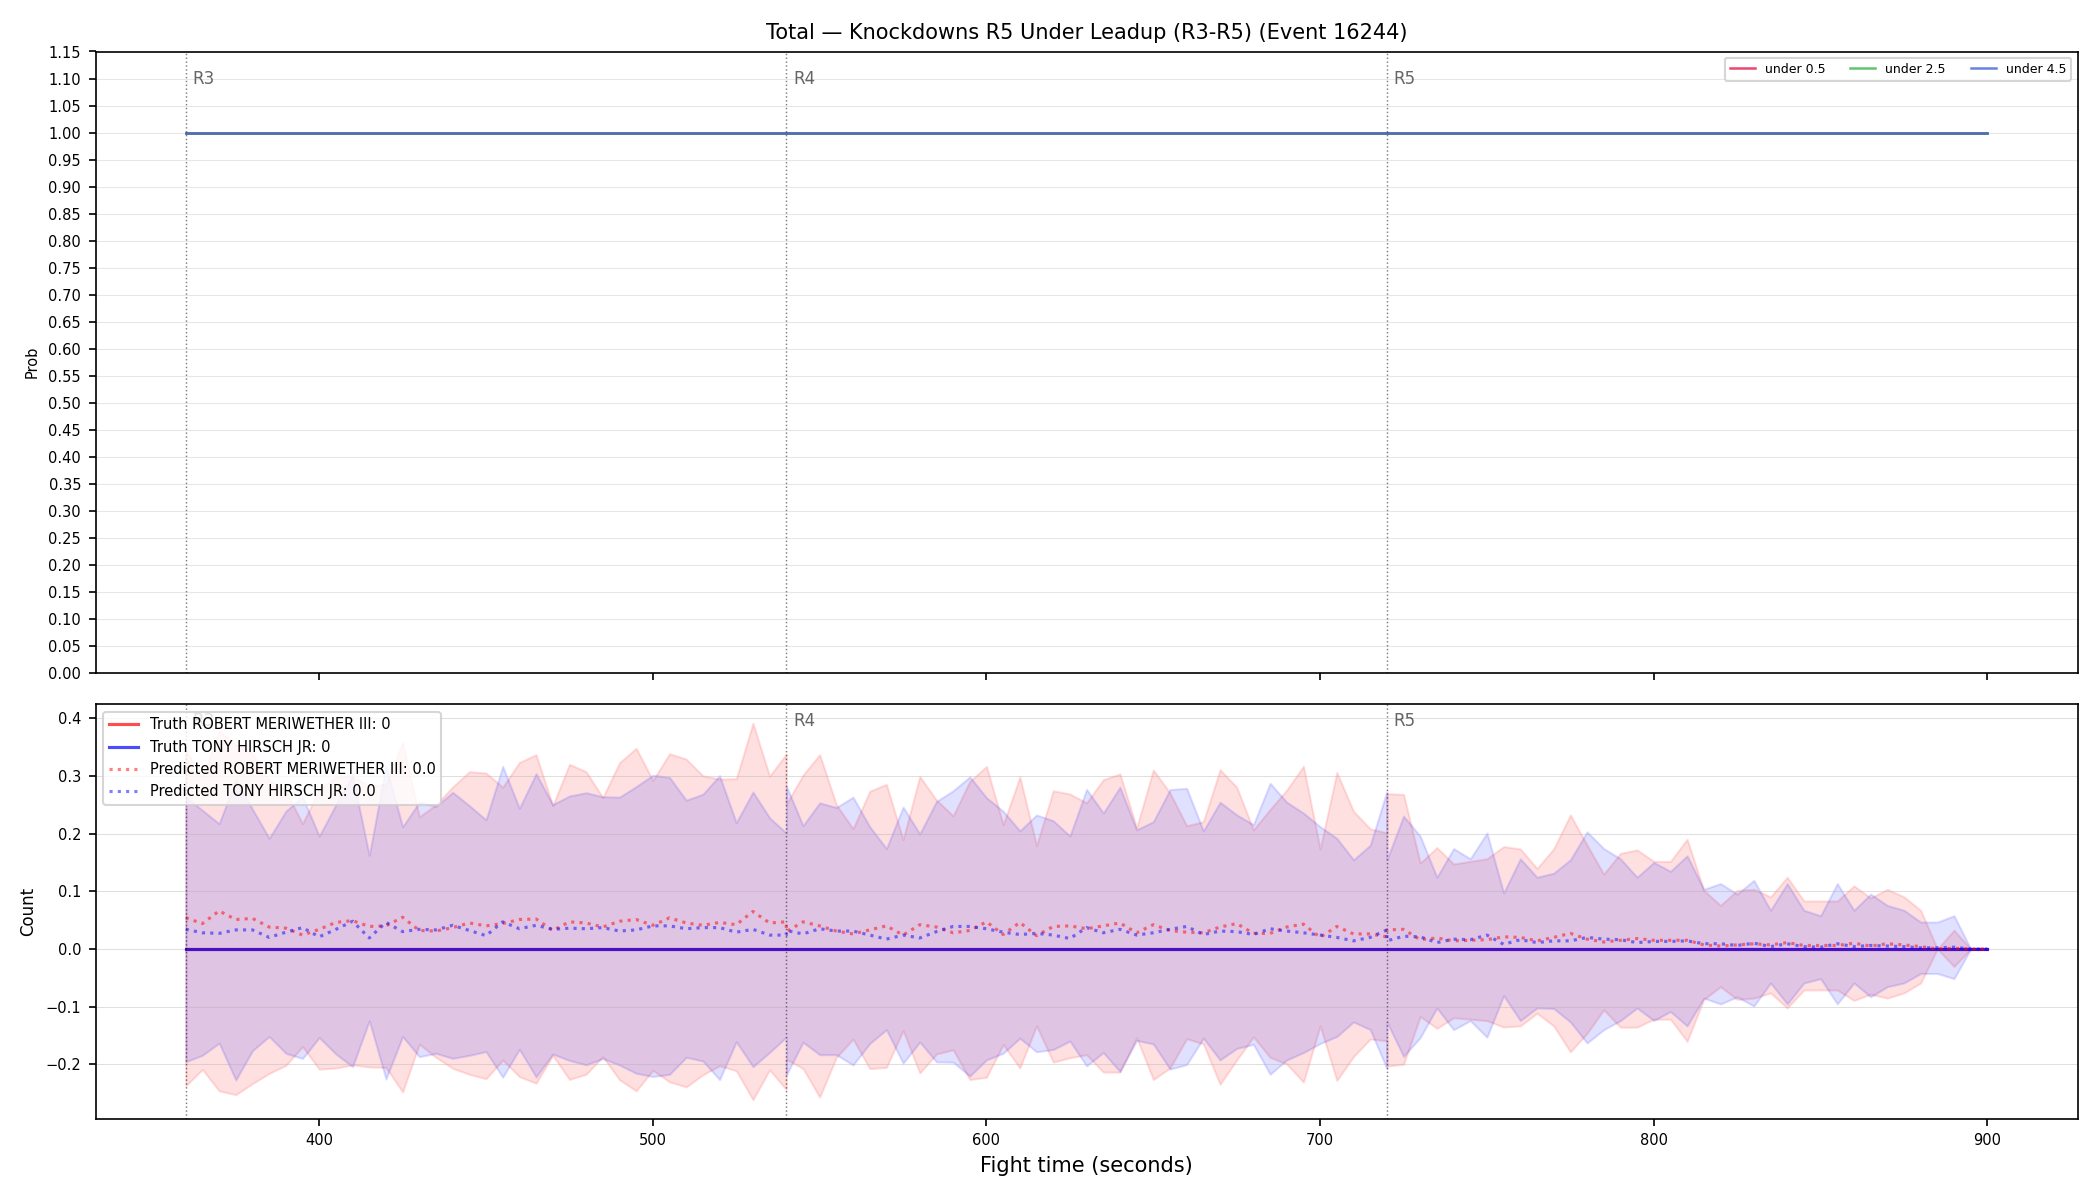Click the R4 label in the bottom chart
2100x1200 pixels.
click(804, 720)
